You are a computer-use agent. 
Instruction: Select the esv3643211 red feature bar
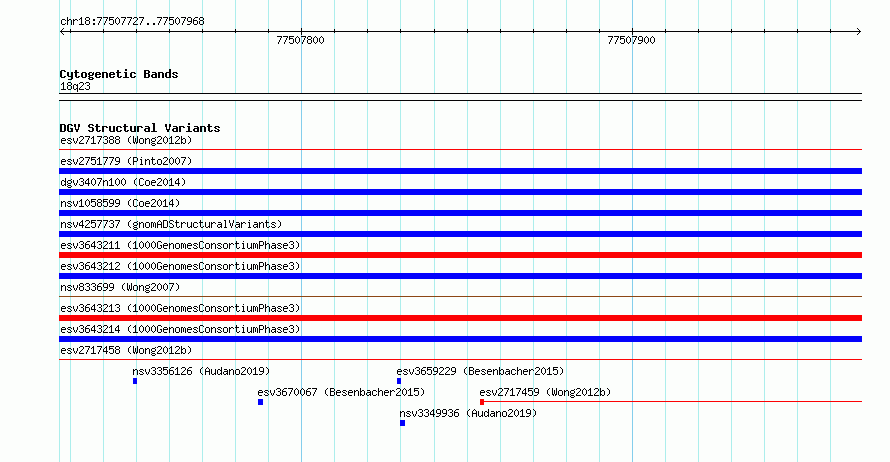460,255
